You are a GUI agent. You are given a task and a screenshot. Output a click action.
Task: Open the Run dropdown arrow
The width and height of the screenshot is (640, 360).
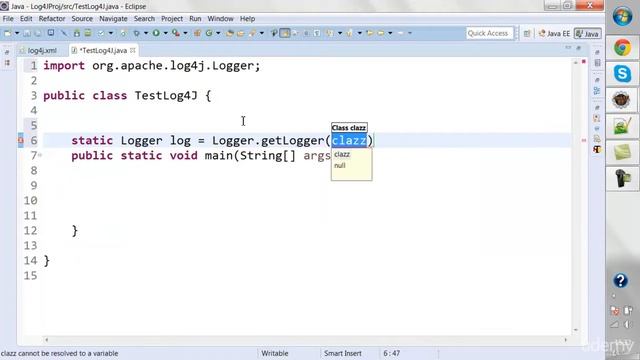coord(165,33)
